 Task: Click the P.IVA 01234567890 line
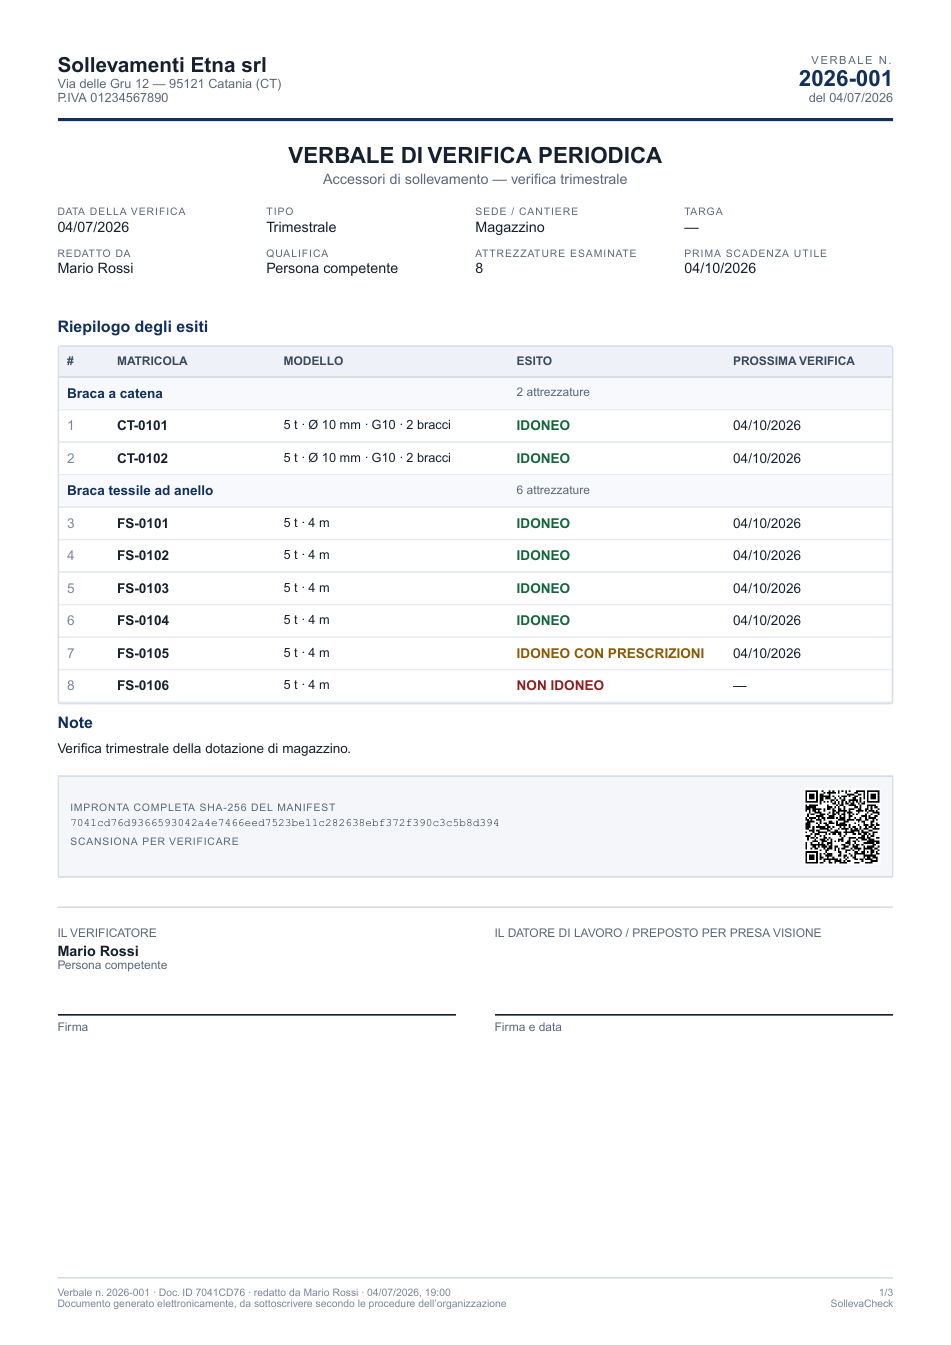(113, 98)
